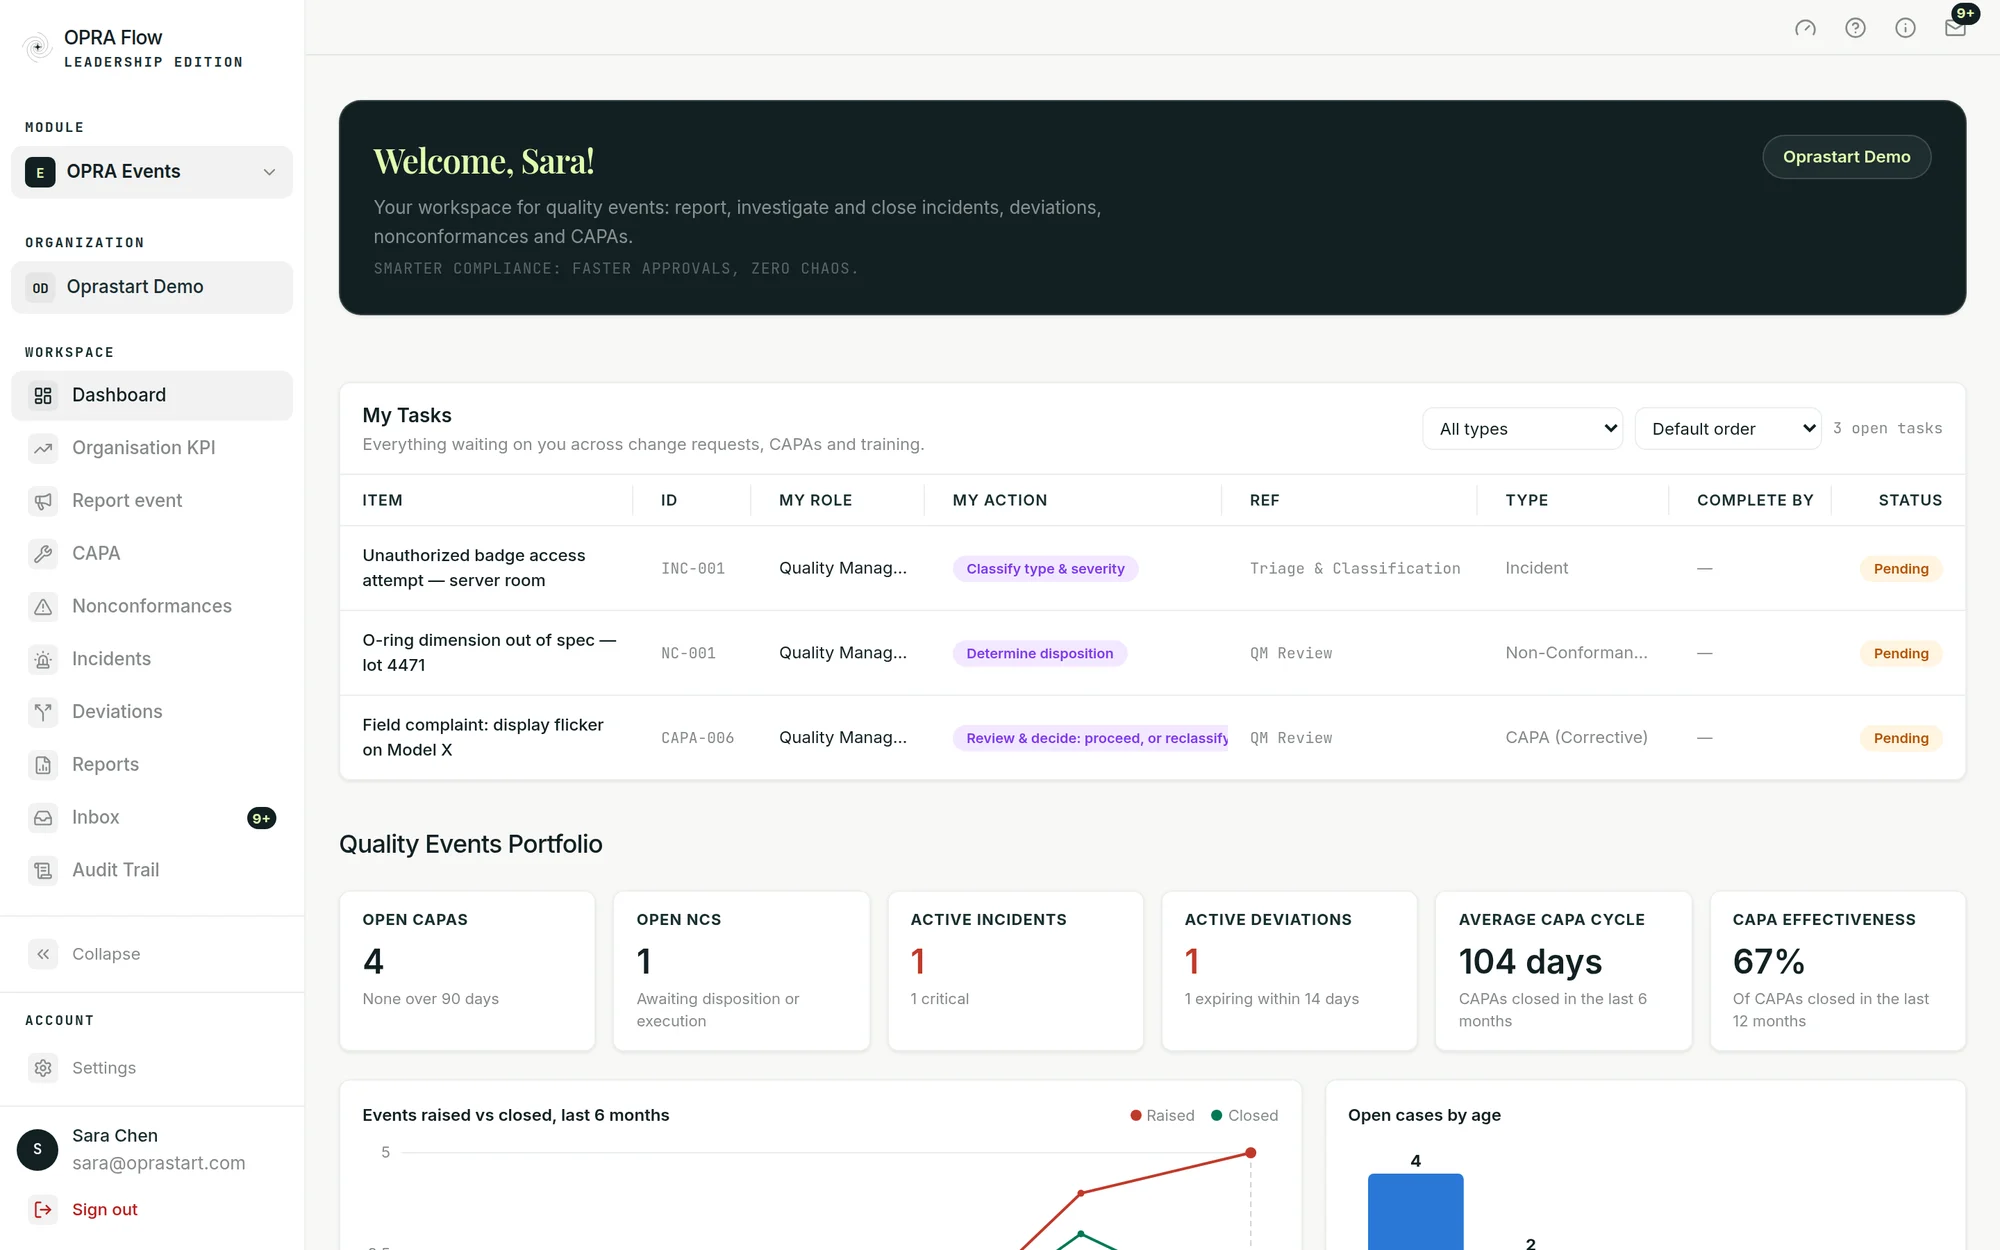Open the Incidents section
2000x1250 pixels.
tap(152, 659)
